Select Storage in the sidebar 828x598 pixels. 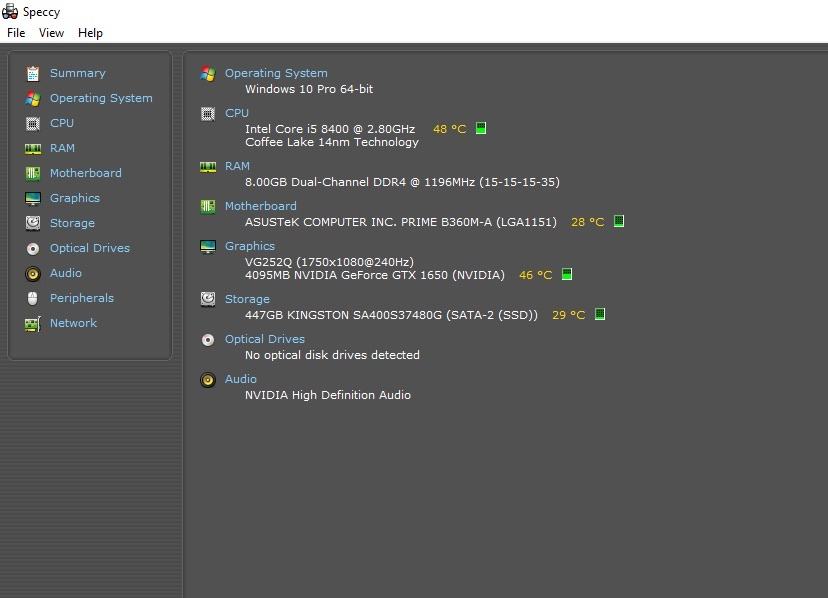coord(72,223)
